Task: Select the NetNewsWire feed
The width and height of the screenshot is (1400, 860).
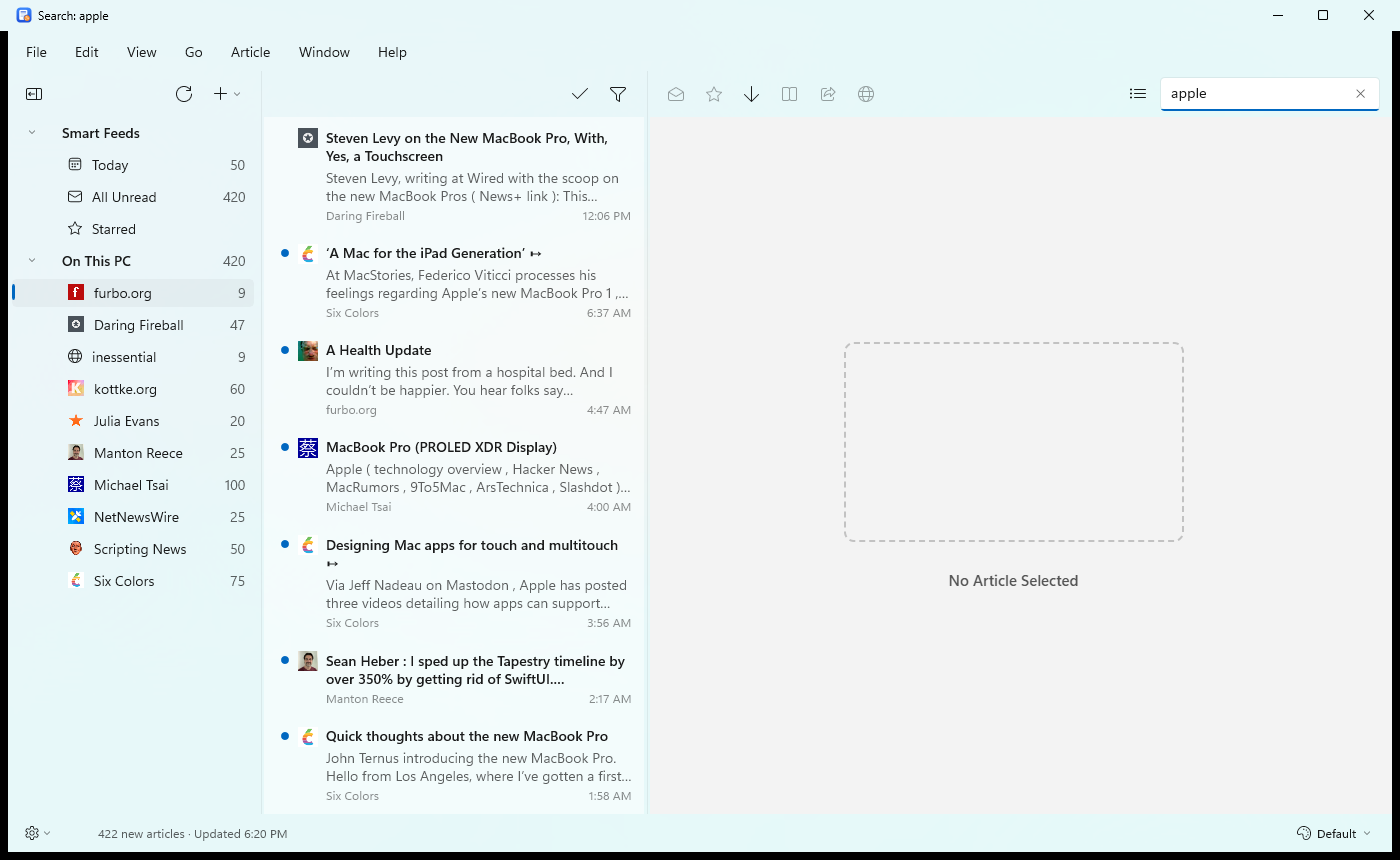Action: click(x=133, y=517)
